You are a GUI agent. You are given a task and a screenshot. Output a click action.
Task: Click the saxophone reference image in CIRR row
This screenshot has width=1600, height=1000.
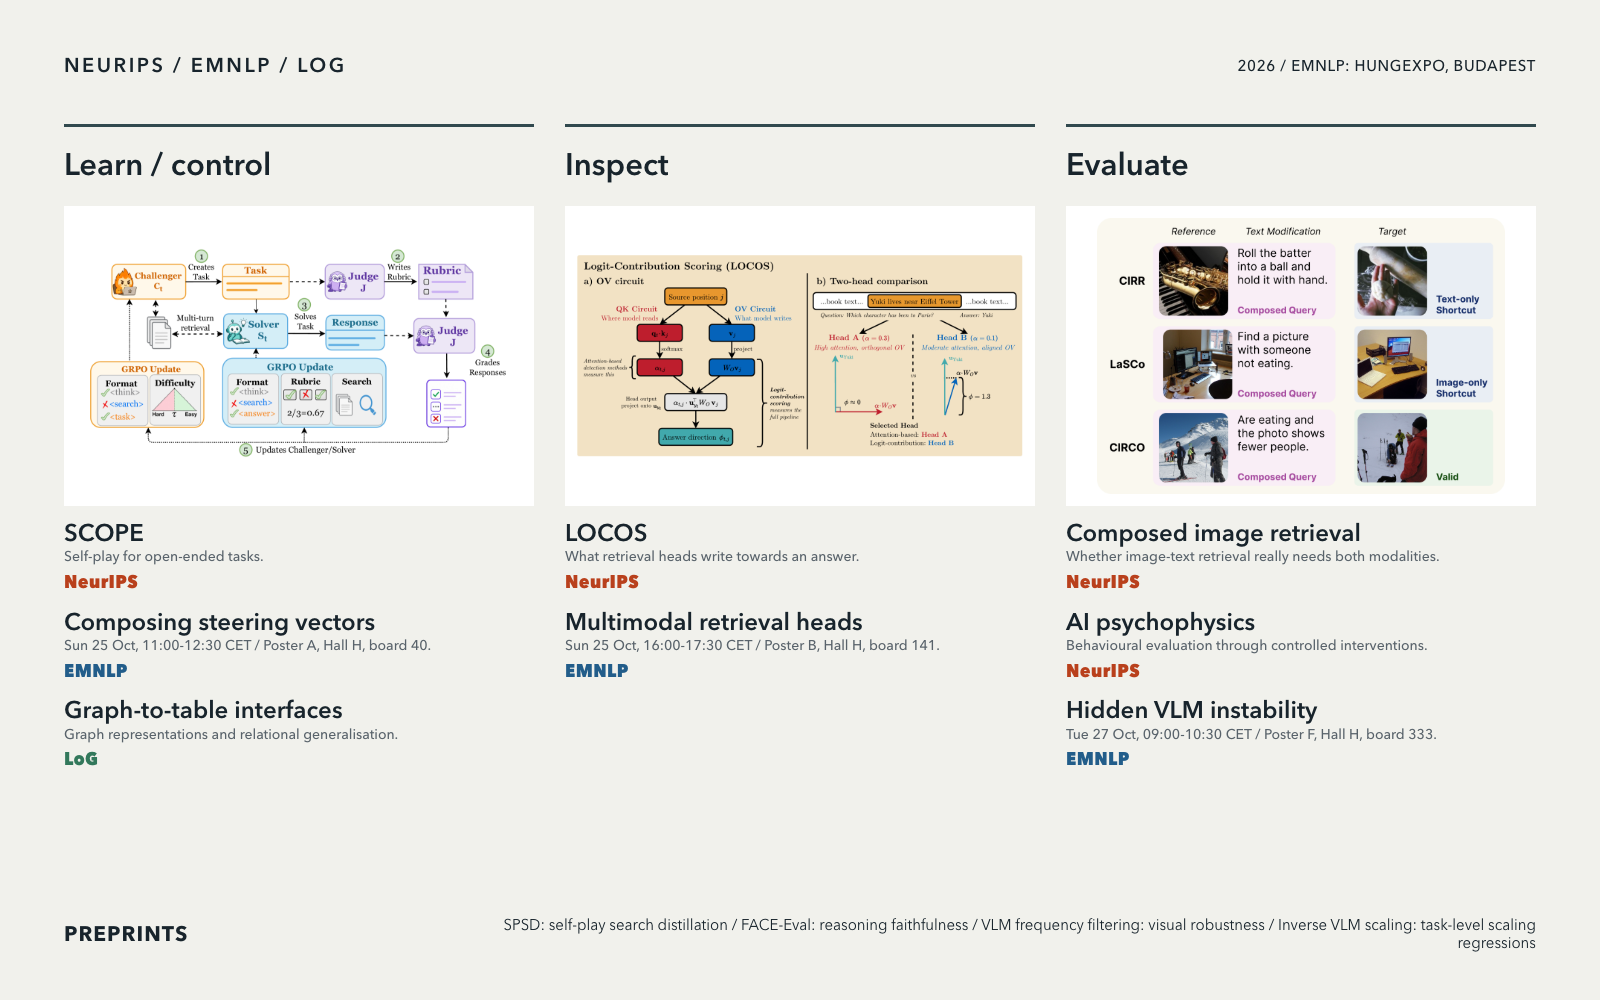pos(1193,281)
